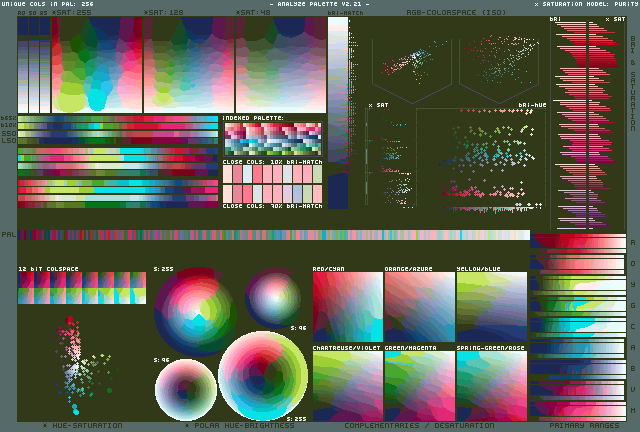640x432 pixels.
Task: Click the S50 hue band row
Action: (x=118, y=134)
